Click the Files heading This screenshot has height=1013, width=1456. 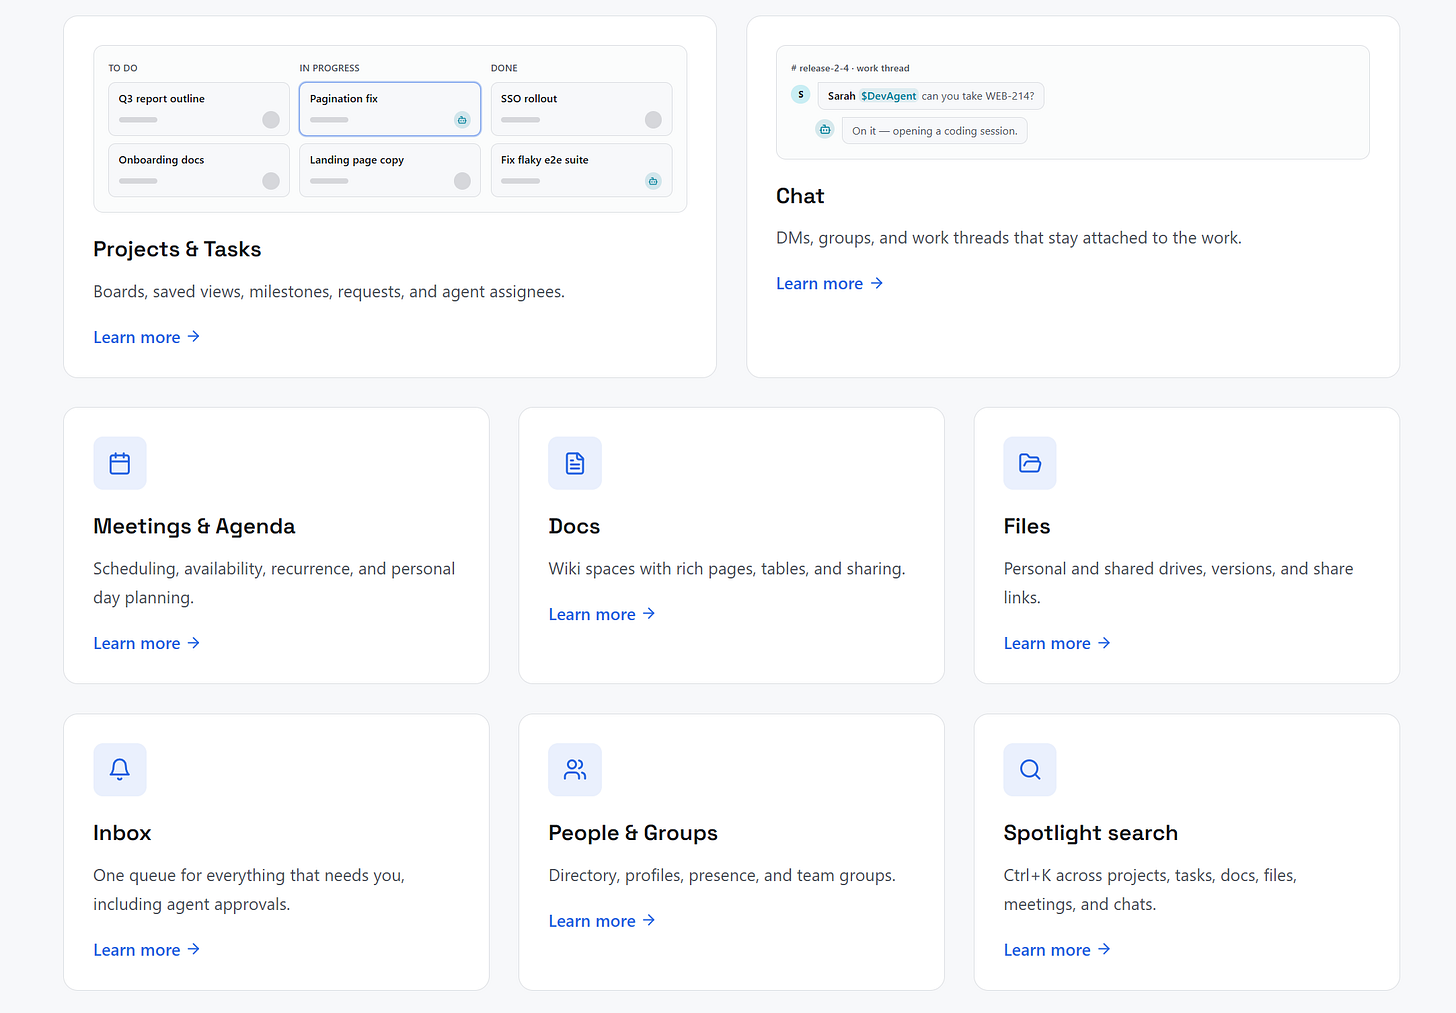pos(1027,526)
